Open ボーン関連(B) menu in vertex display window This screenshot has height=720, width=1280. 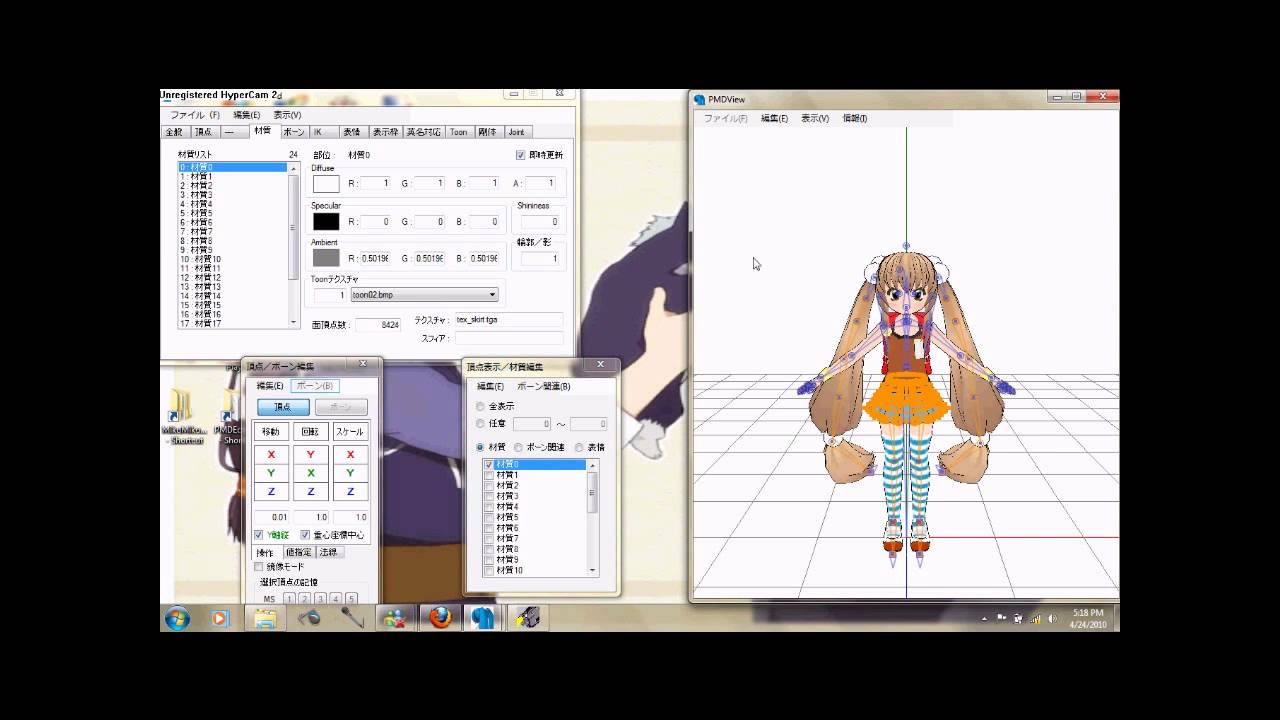pos(543,386)
